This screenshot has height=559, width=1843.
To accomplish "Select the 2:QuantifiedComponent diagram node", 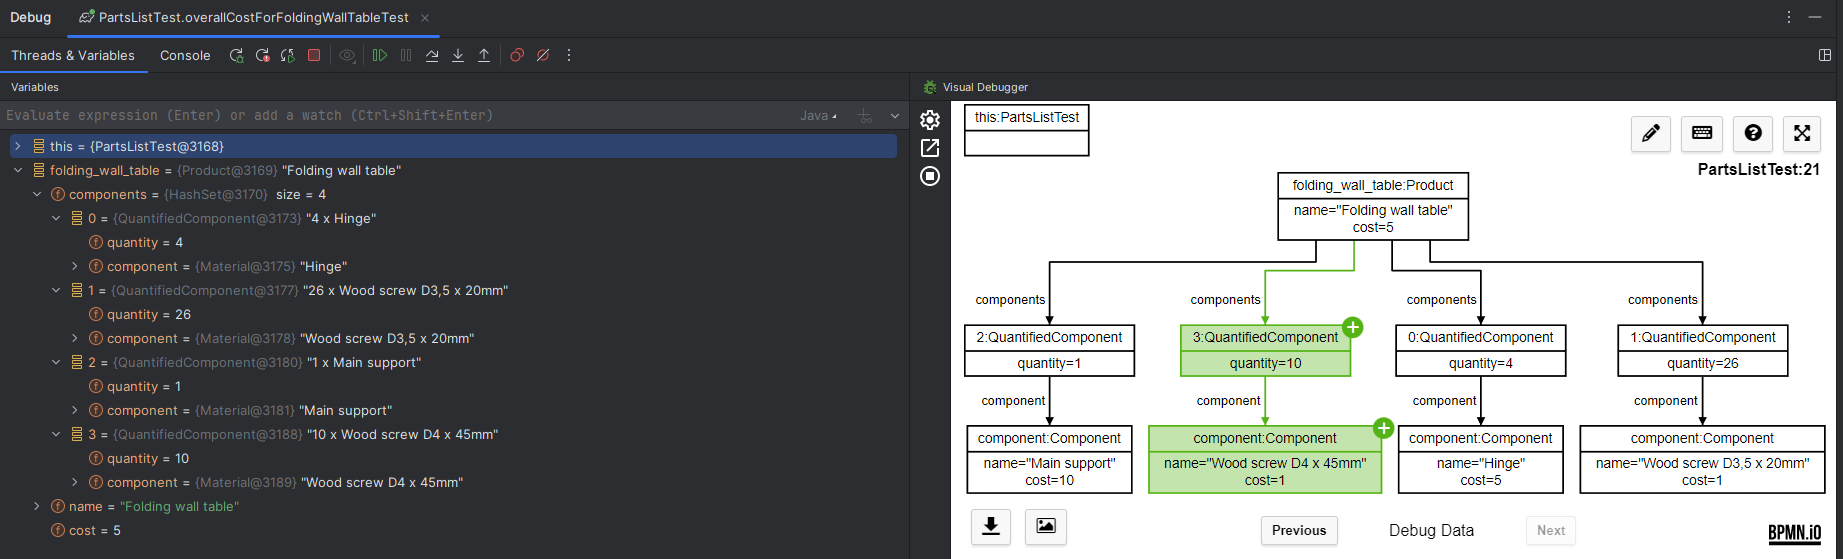I will click(1049, 350).
